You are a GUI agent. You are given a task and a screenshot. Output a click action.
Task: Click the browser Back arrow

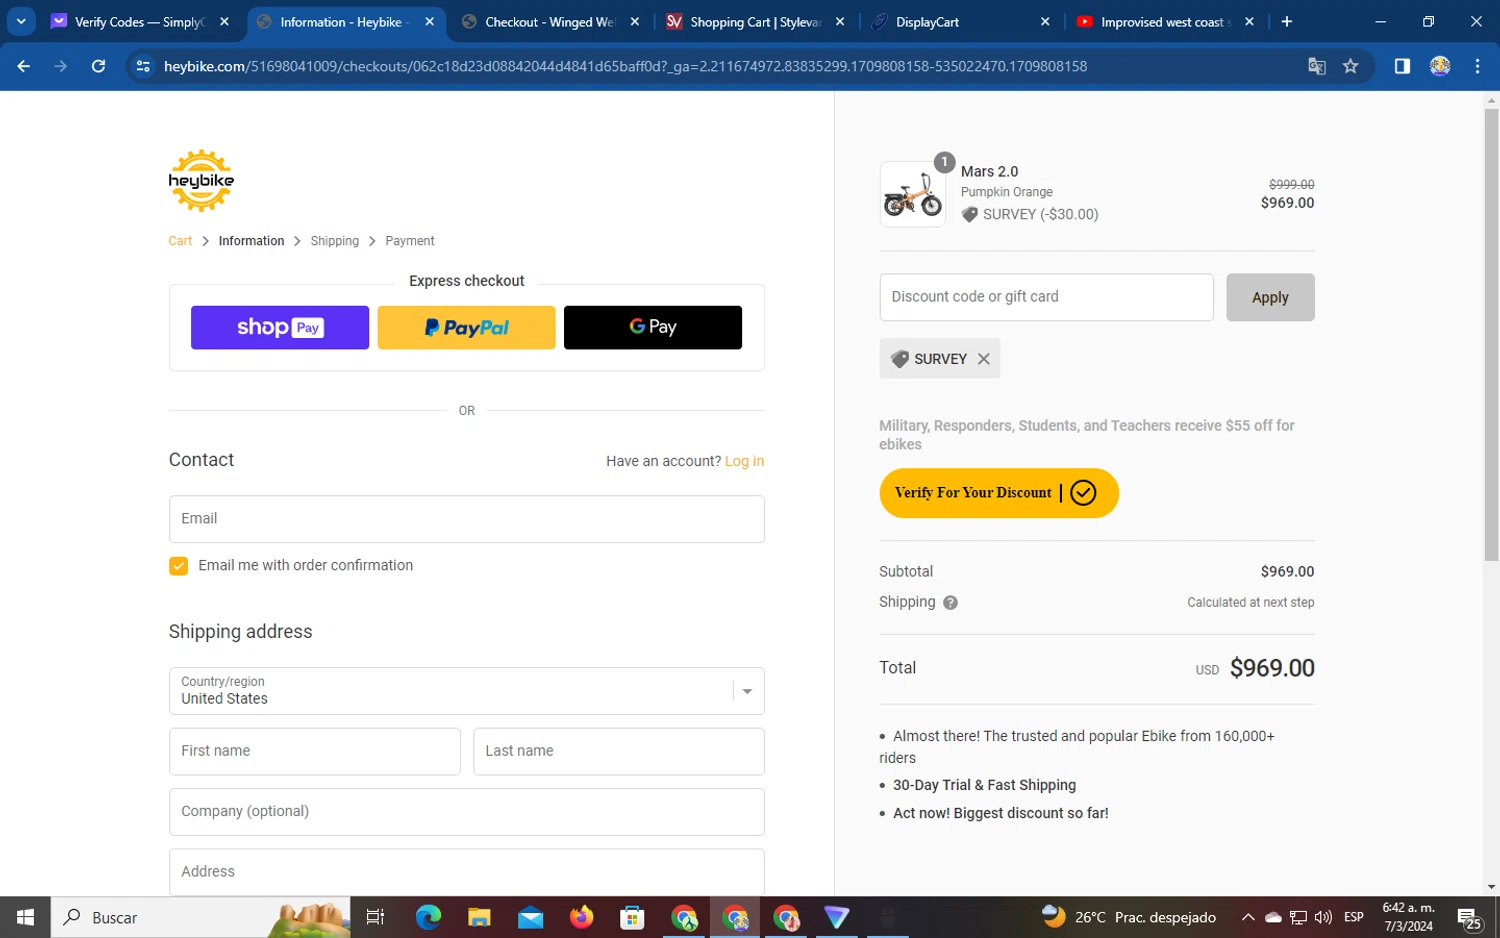coord(23,66)
